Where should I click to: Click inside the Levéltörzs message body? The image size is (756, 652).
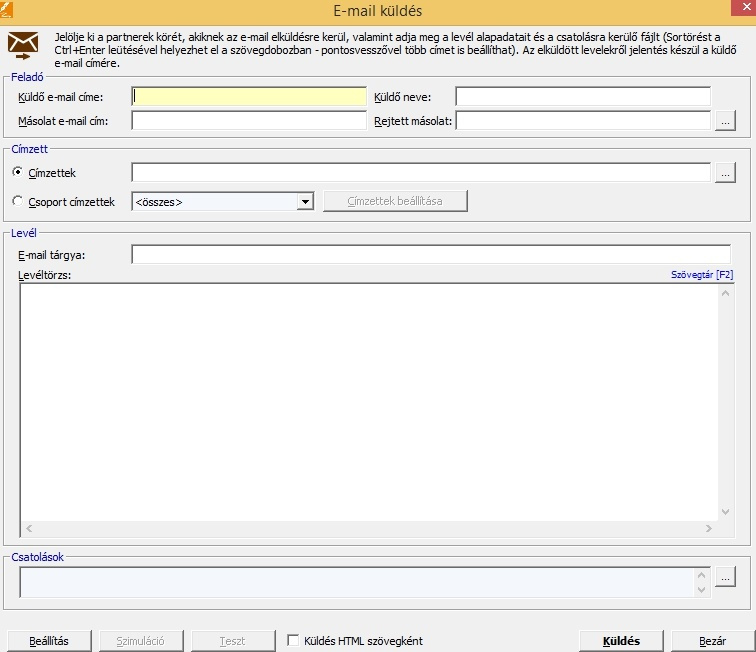click(368, 400)
